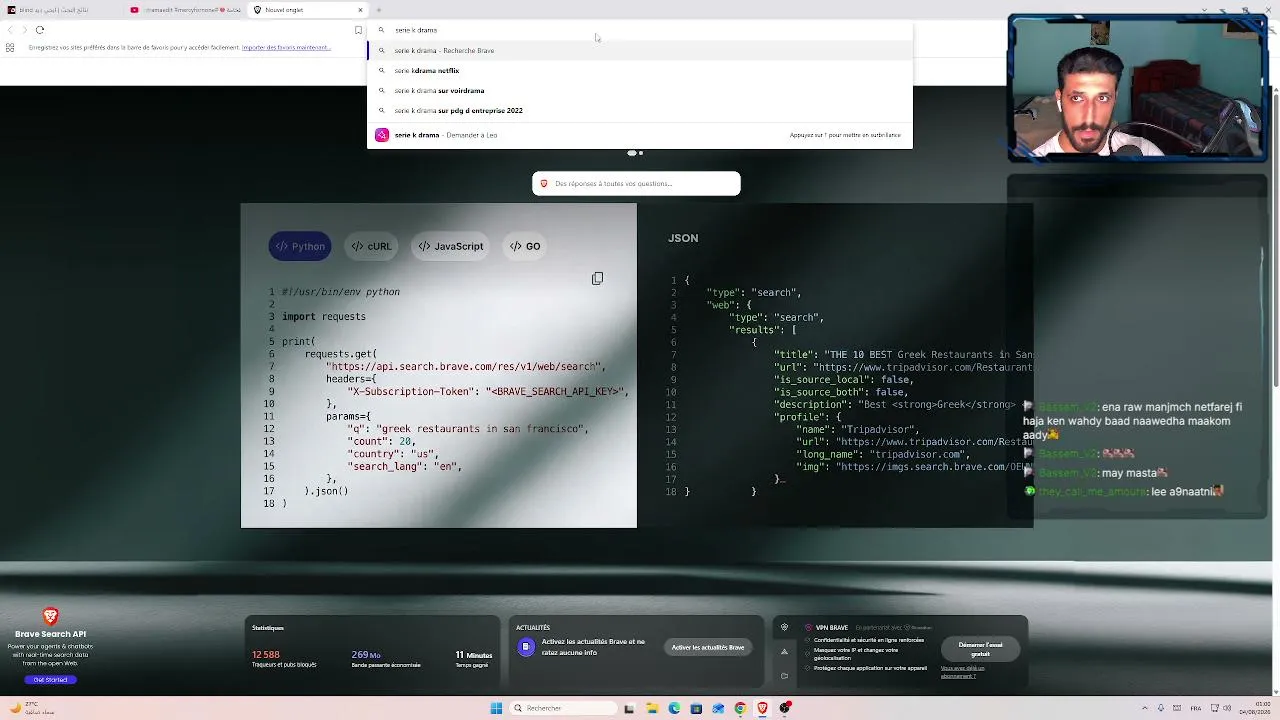1280x720 pixels.
Task: Click the purple news icon in Actualités card
Action: 526,647
